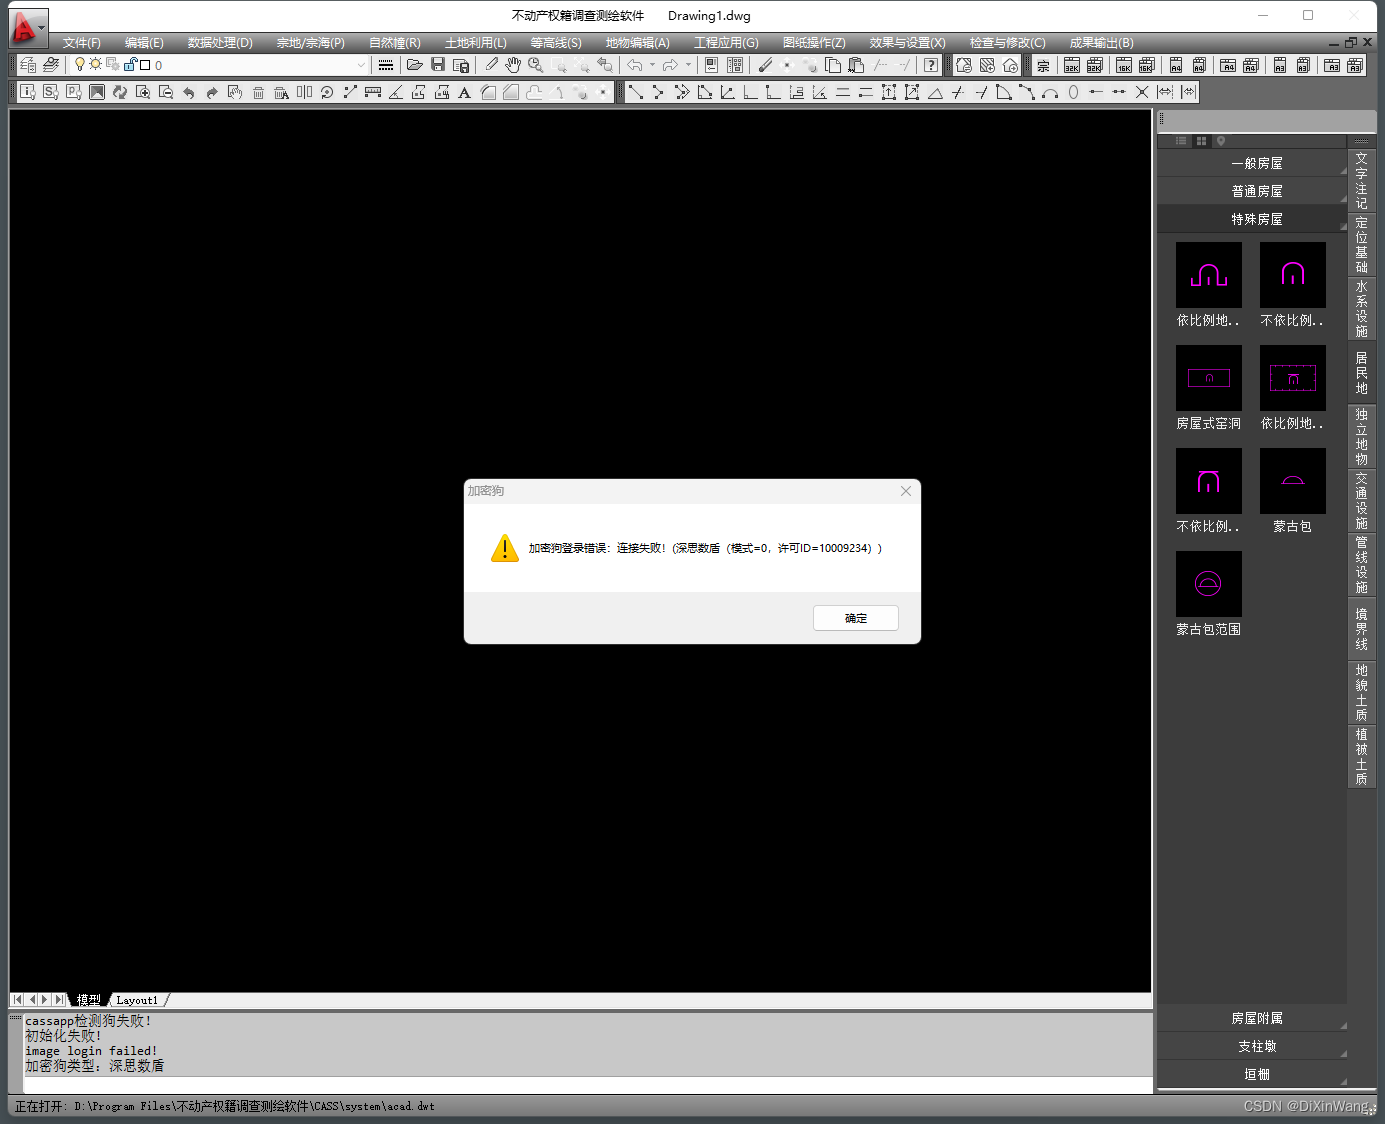The image size is (1385, 1124).
Task: Open the 等高线(S) menu
Action: (556, 43)
